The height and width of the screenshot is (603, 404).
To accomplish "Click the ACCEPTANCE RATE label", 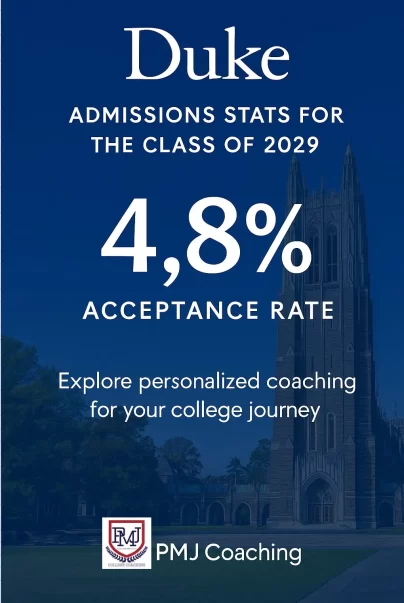I will 208,310.
